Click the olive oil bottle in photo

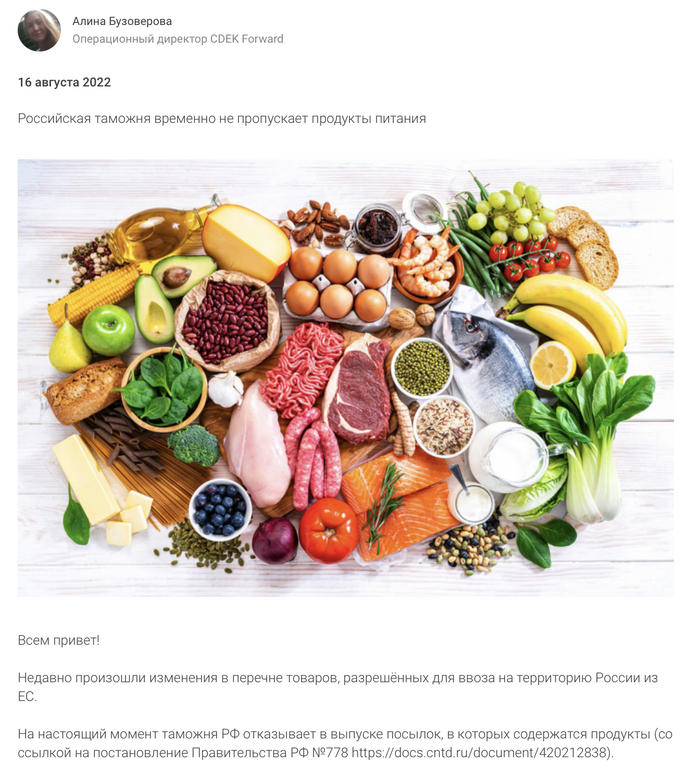pyautogui.click(x=159, y=233)
